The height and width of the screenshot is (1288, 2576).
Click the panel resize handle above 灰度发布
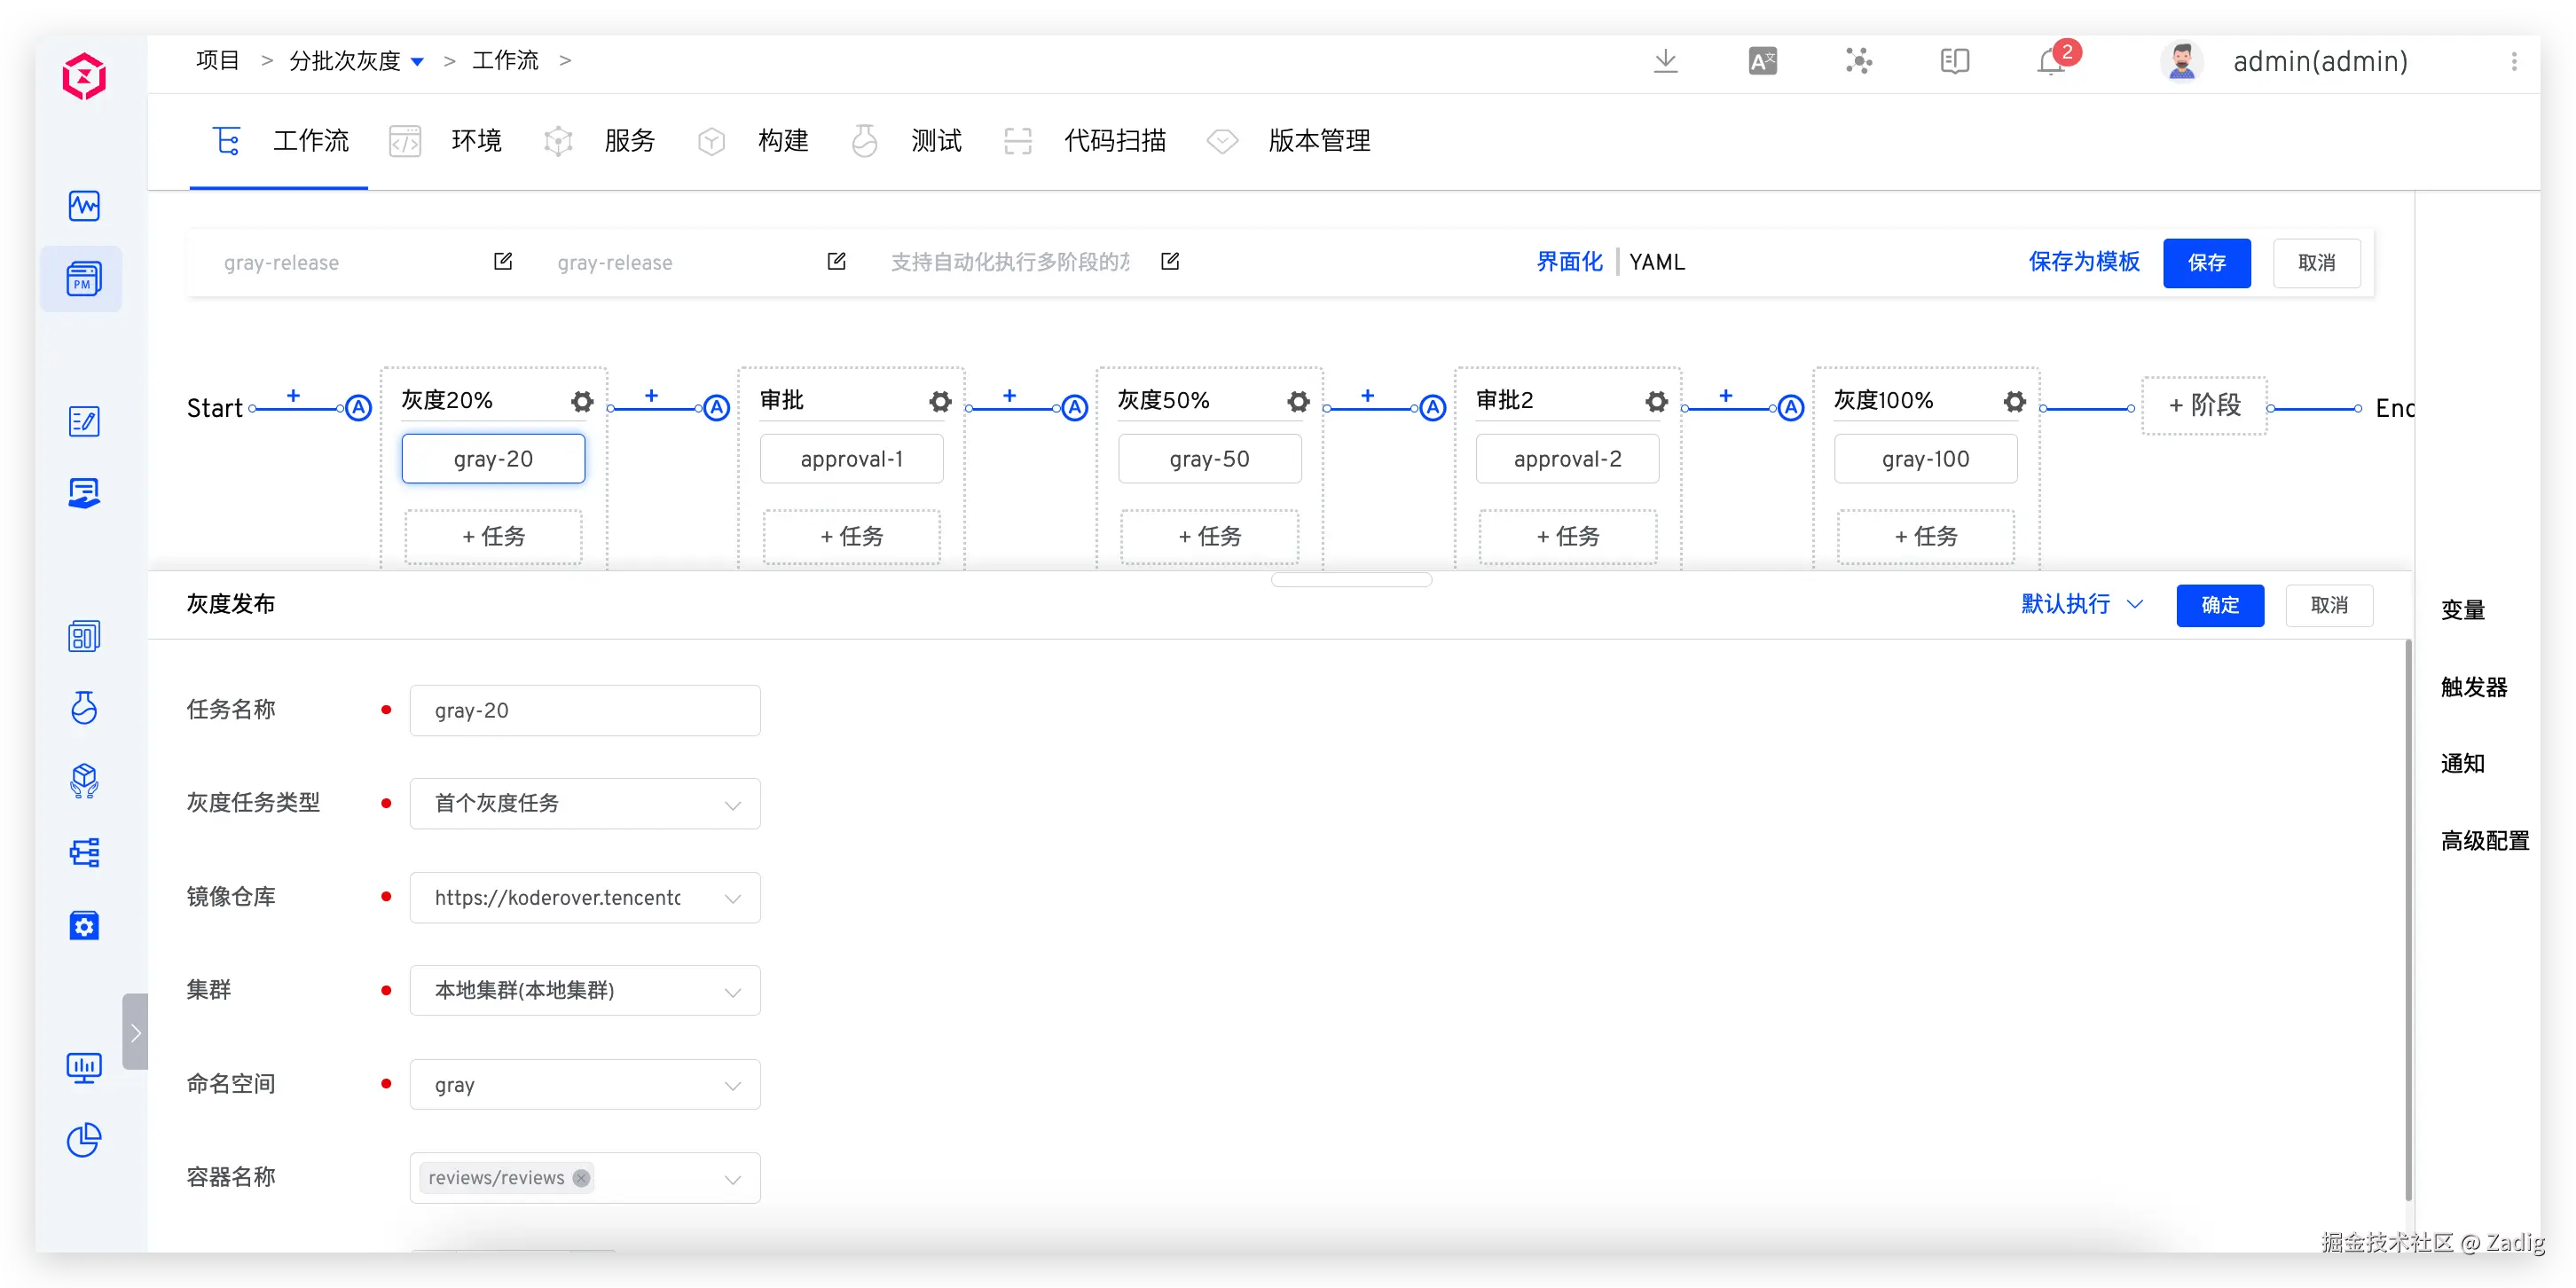(1351, 580)
